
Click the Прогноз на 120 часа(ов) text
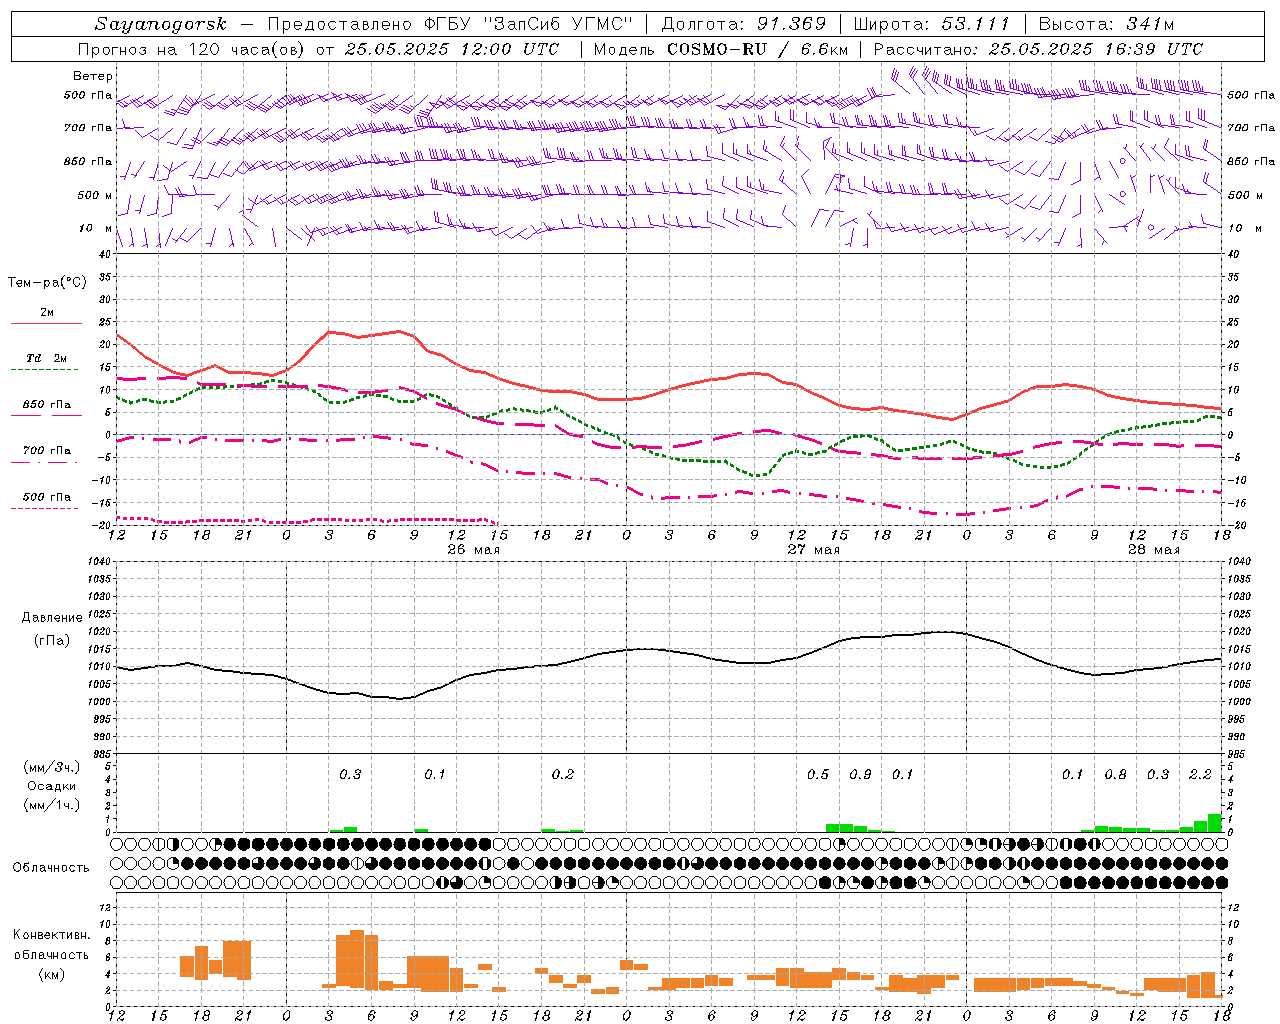(192, 49)
